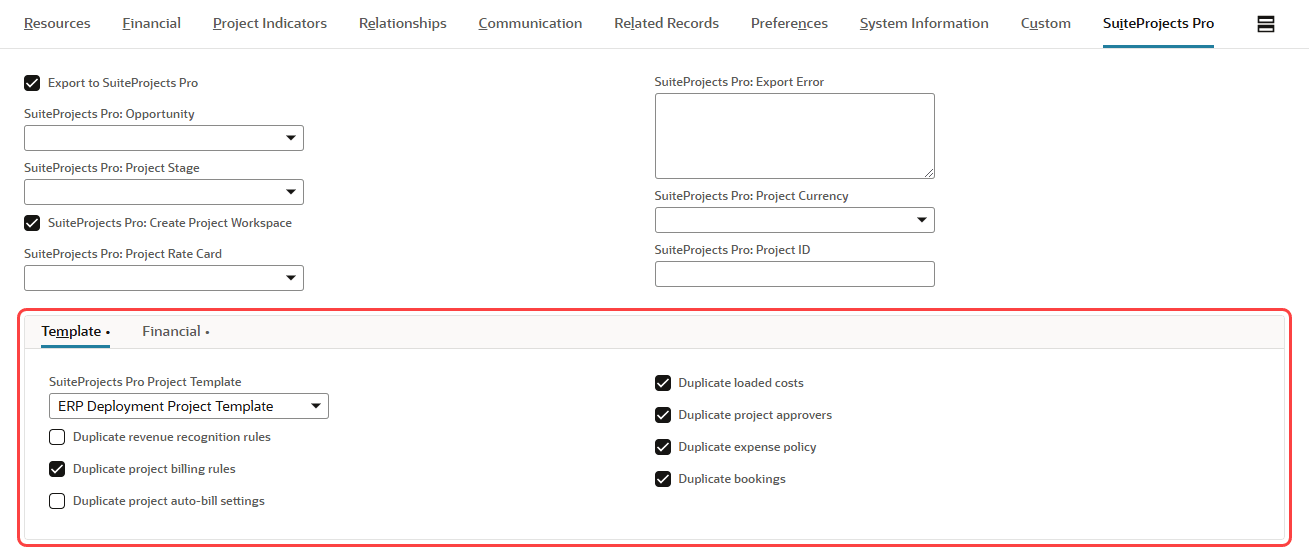Toggle Create Project Workspace checkbox
This screenshot has height=557, width=1309.
pos(32,223)
